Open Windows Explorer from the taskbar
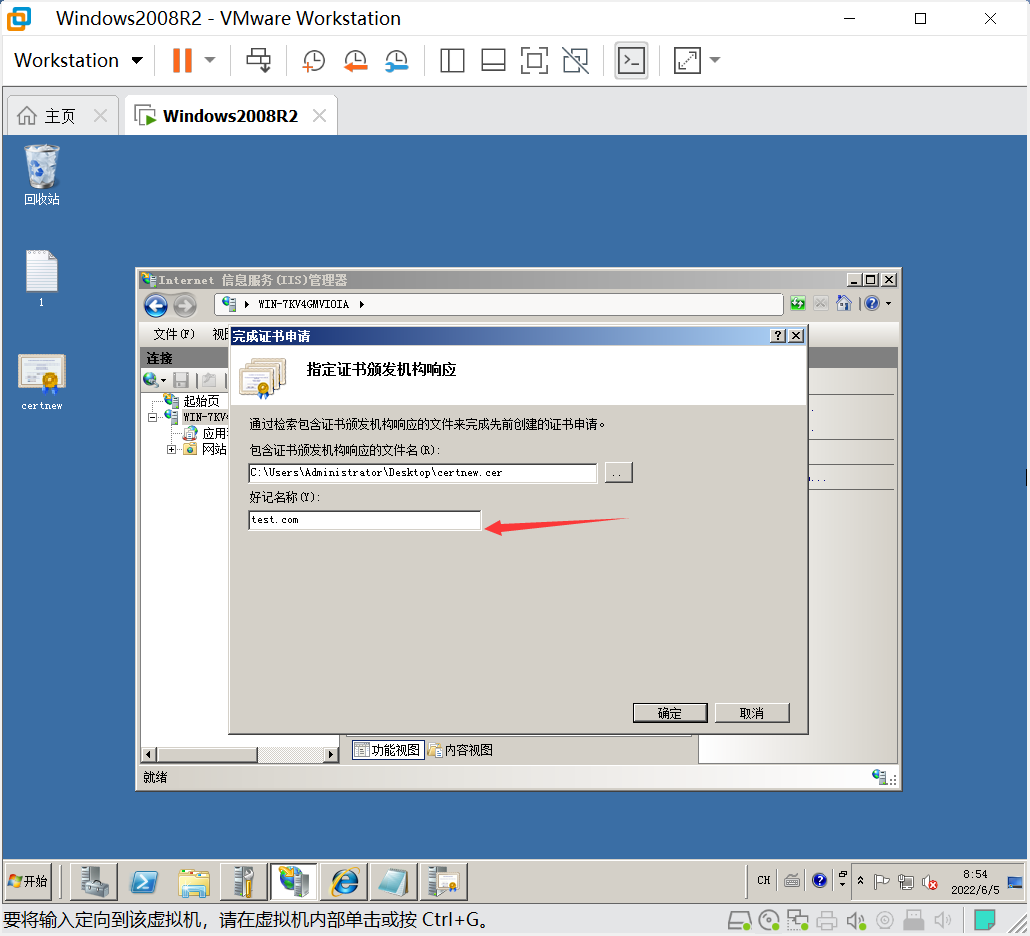The width and height of the screenshot is (1030, 936). click(194, 881)
